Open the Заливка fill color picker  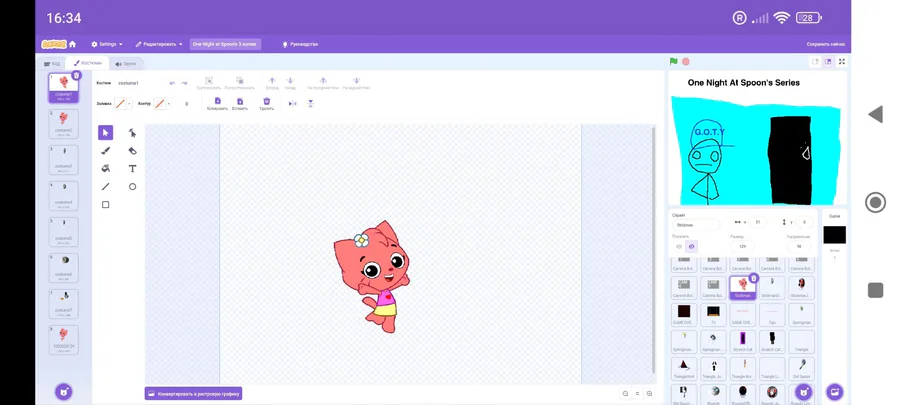122,104
